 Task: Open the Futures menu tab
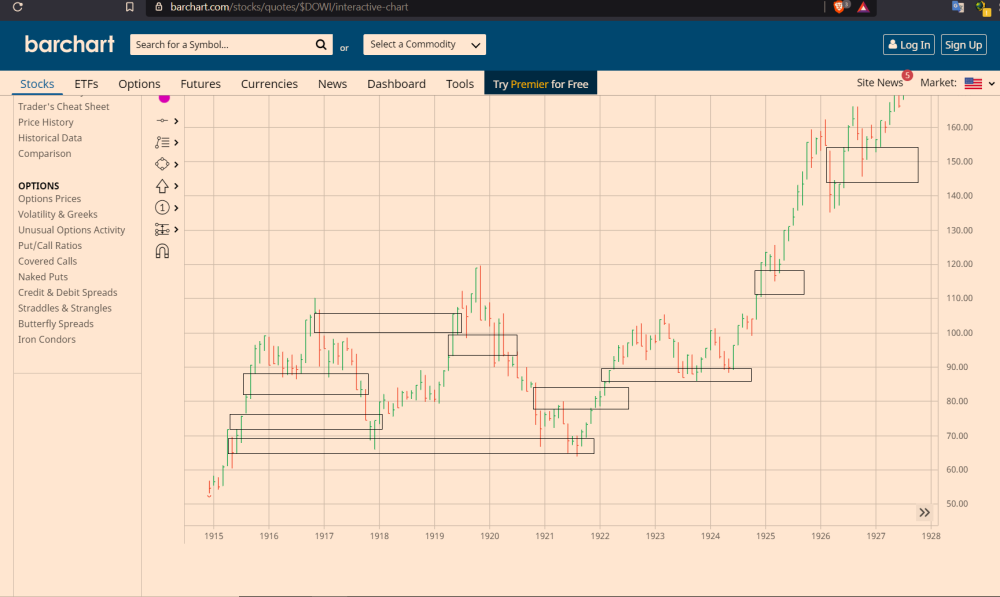pos(200,84)
